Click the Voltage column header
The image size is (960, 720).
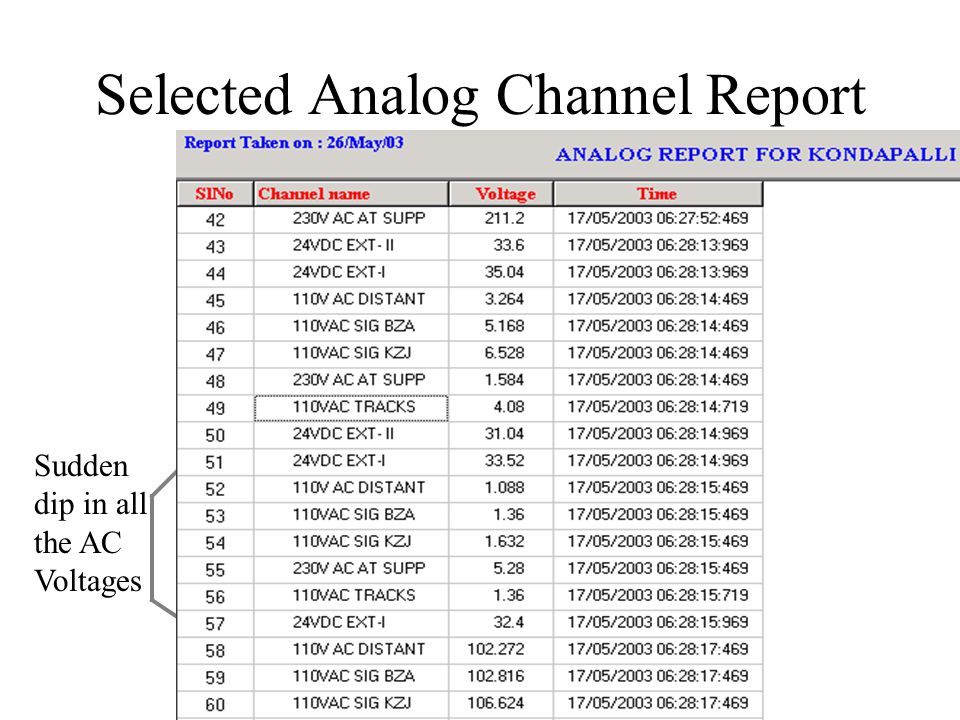point(501,193)
